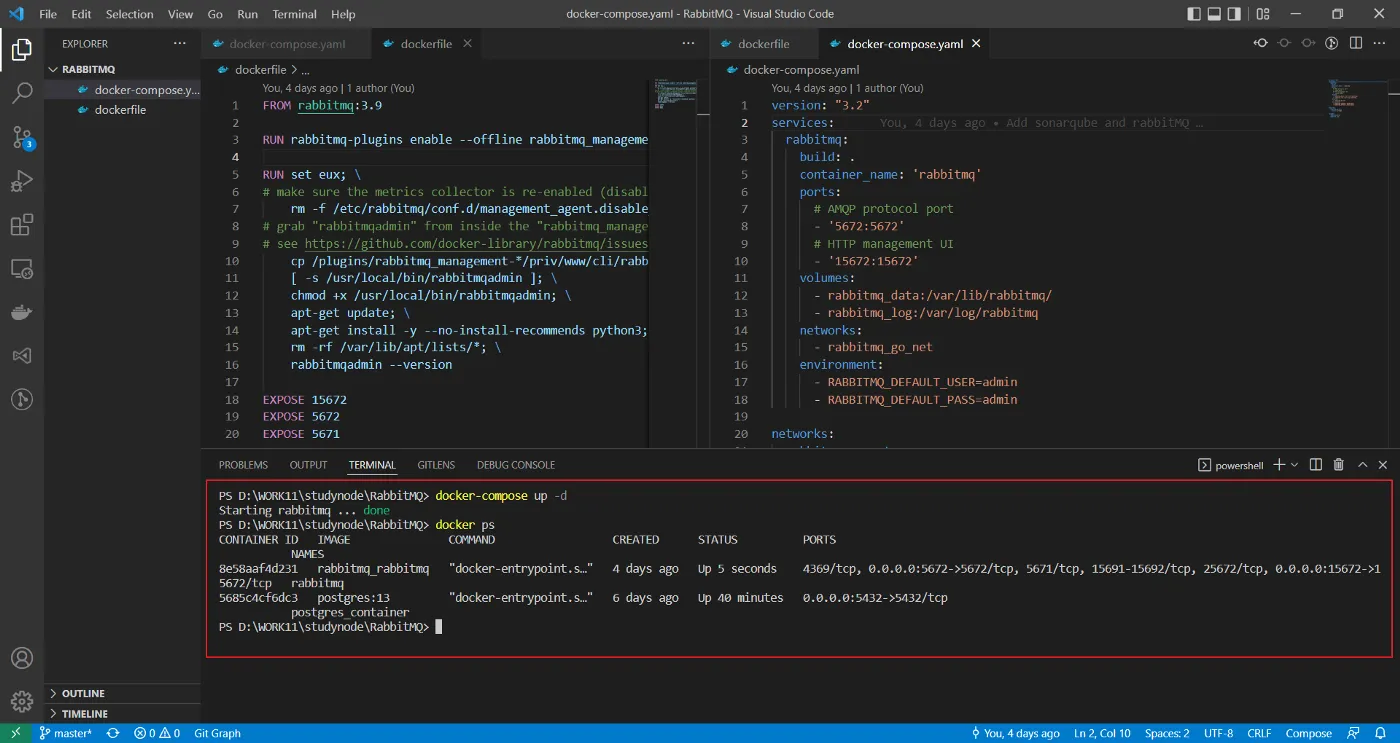Switch to the PROBLEMS panel tab
The image size is (1400, 743).
pyautogui.click(x=243, y=465)
